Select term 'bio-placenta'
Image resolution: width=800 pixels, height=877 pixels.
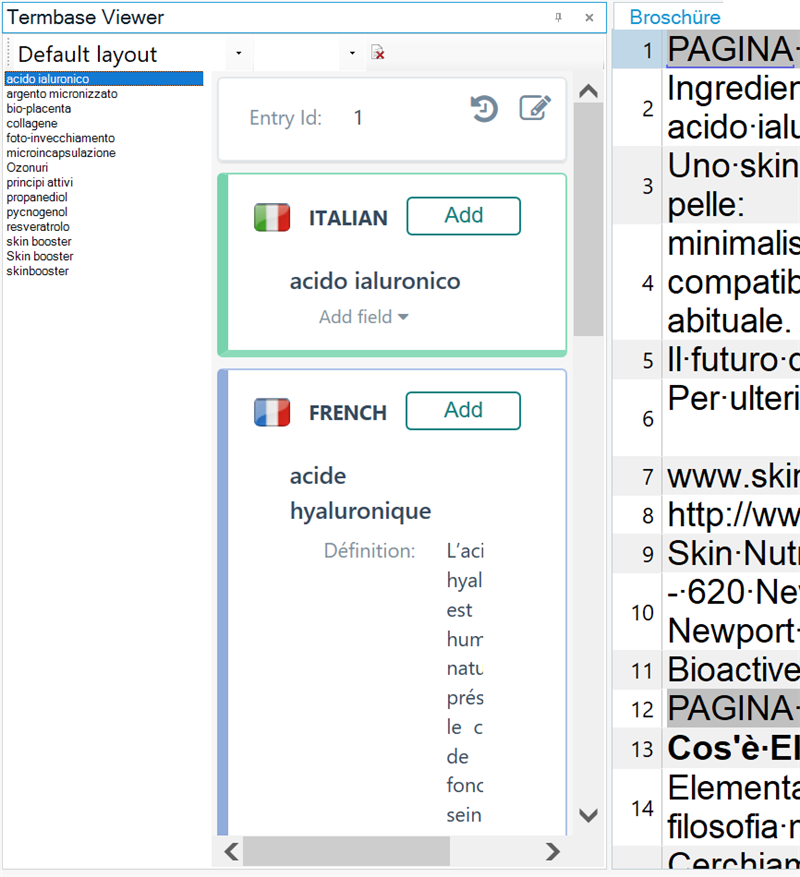coord(39,109)
